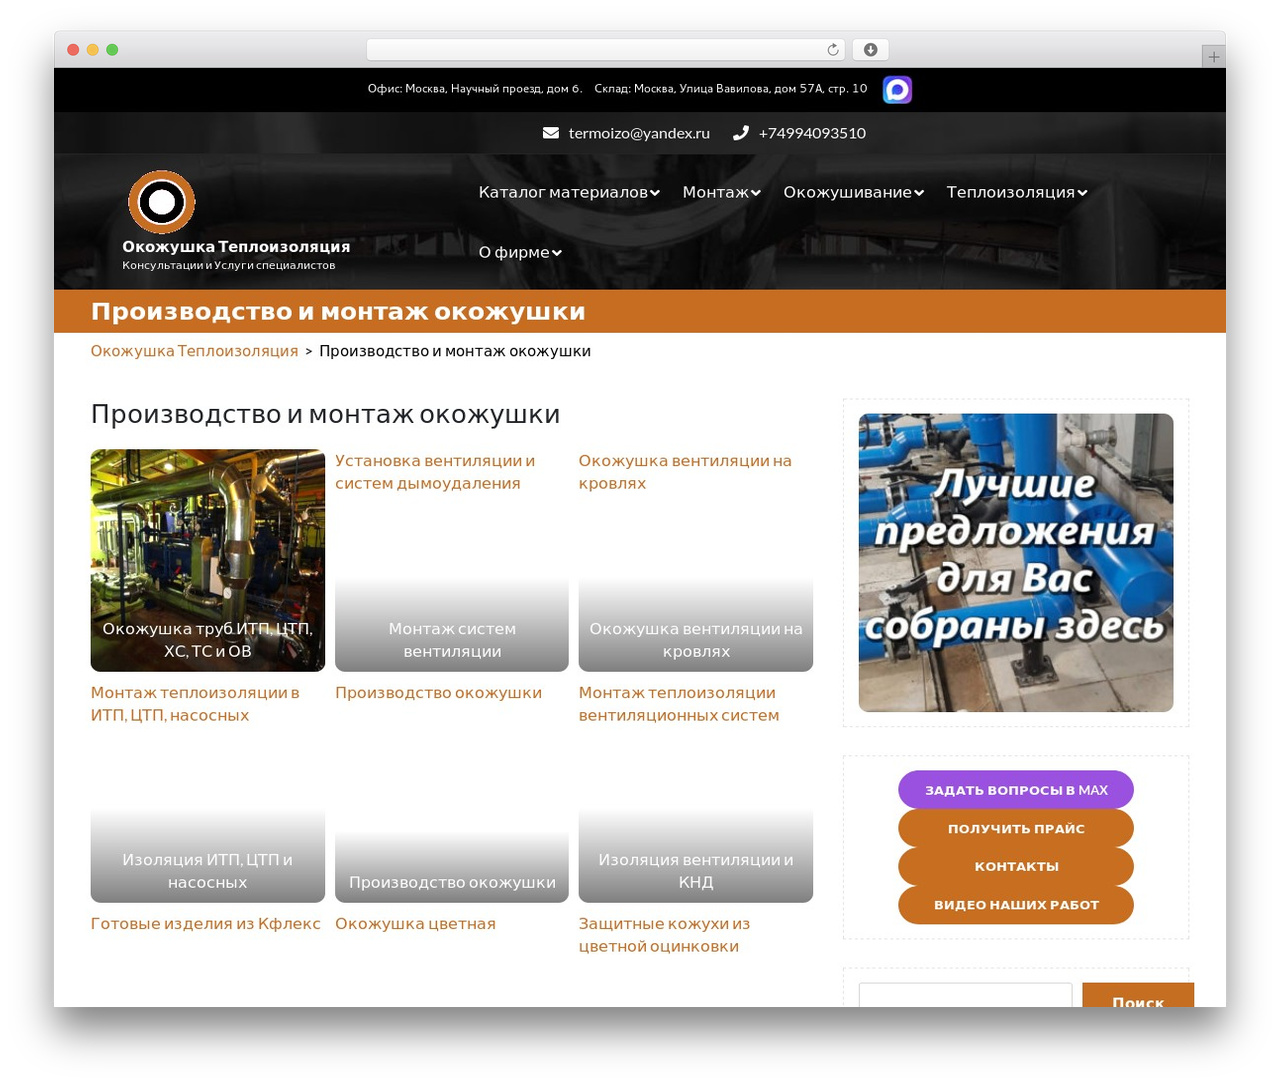The image size is (1280, 1084).
Task: Click Получить прайс button
Action: coord(1016,828)
